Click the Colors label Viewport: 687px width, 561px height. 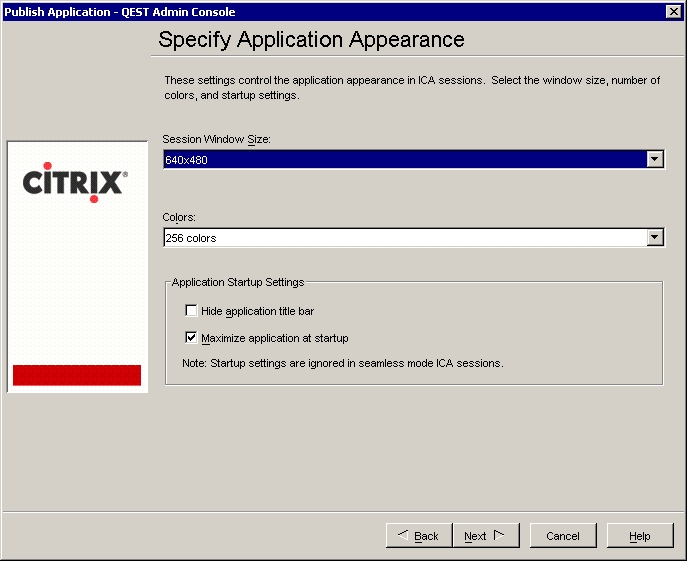180,217
